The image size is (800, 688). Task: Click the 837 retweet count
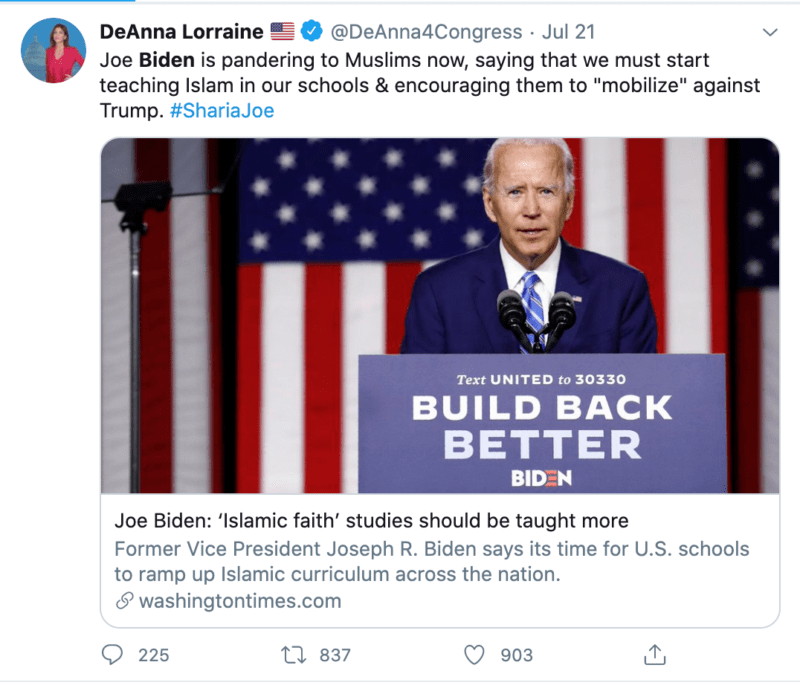click(335, 655)
